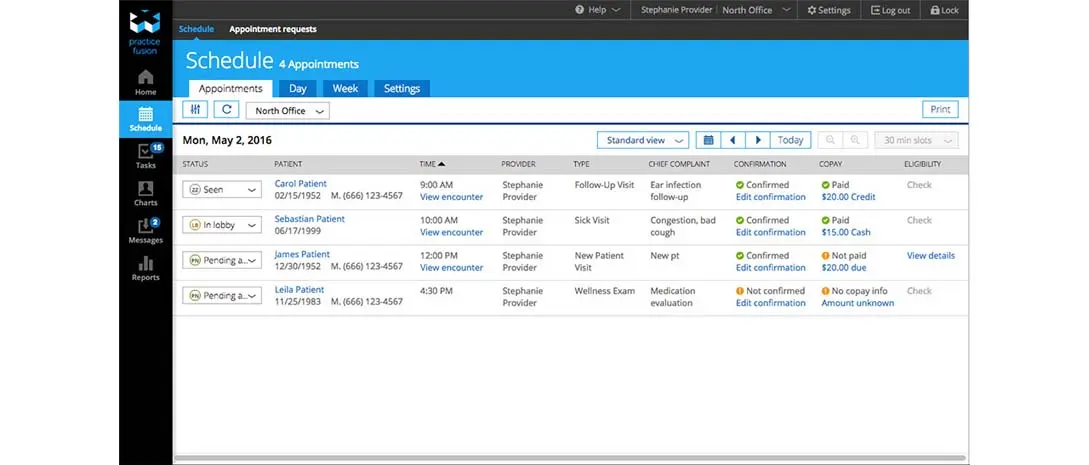Image resolution: width=1089 pixels, height=465 pixels.
Task: Switch to the Week tab
Action: [345, 89]
